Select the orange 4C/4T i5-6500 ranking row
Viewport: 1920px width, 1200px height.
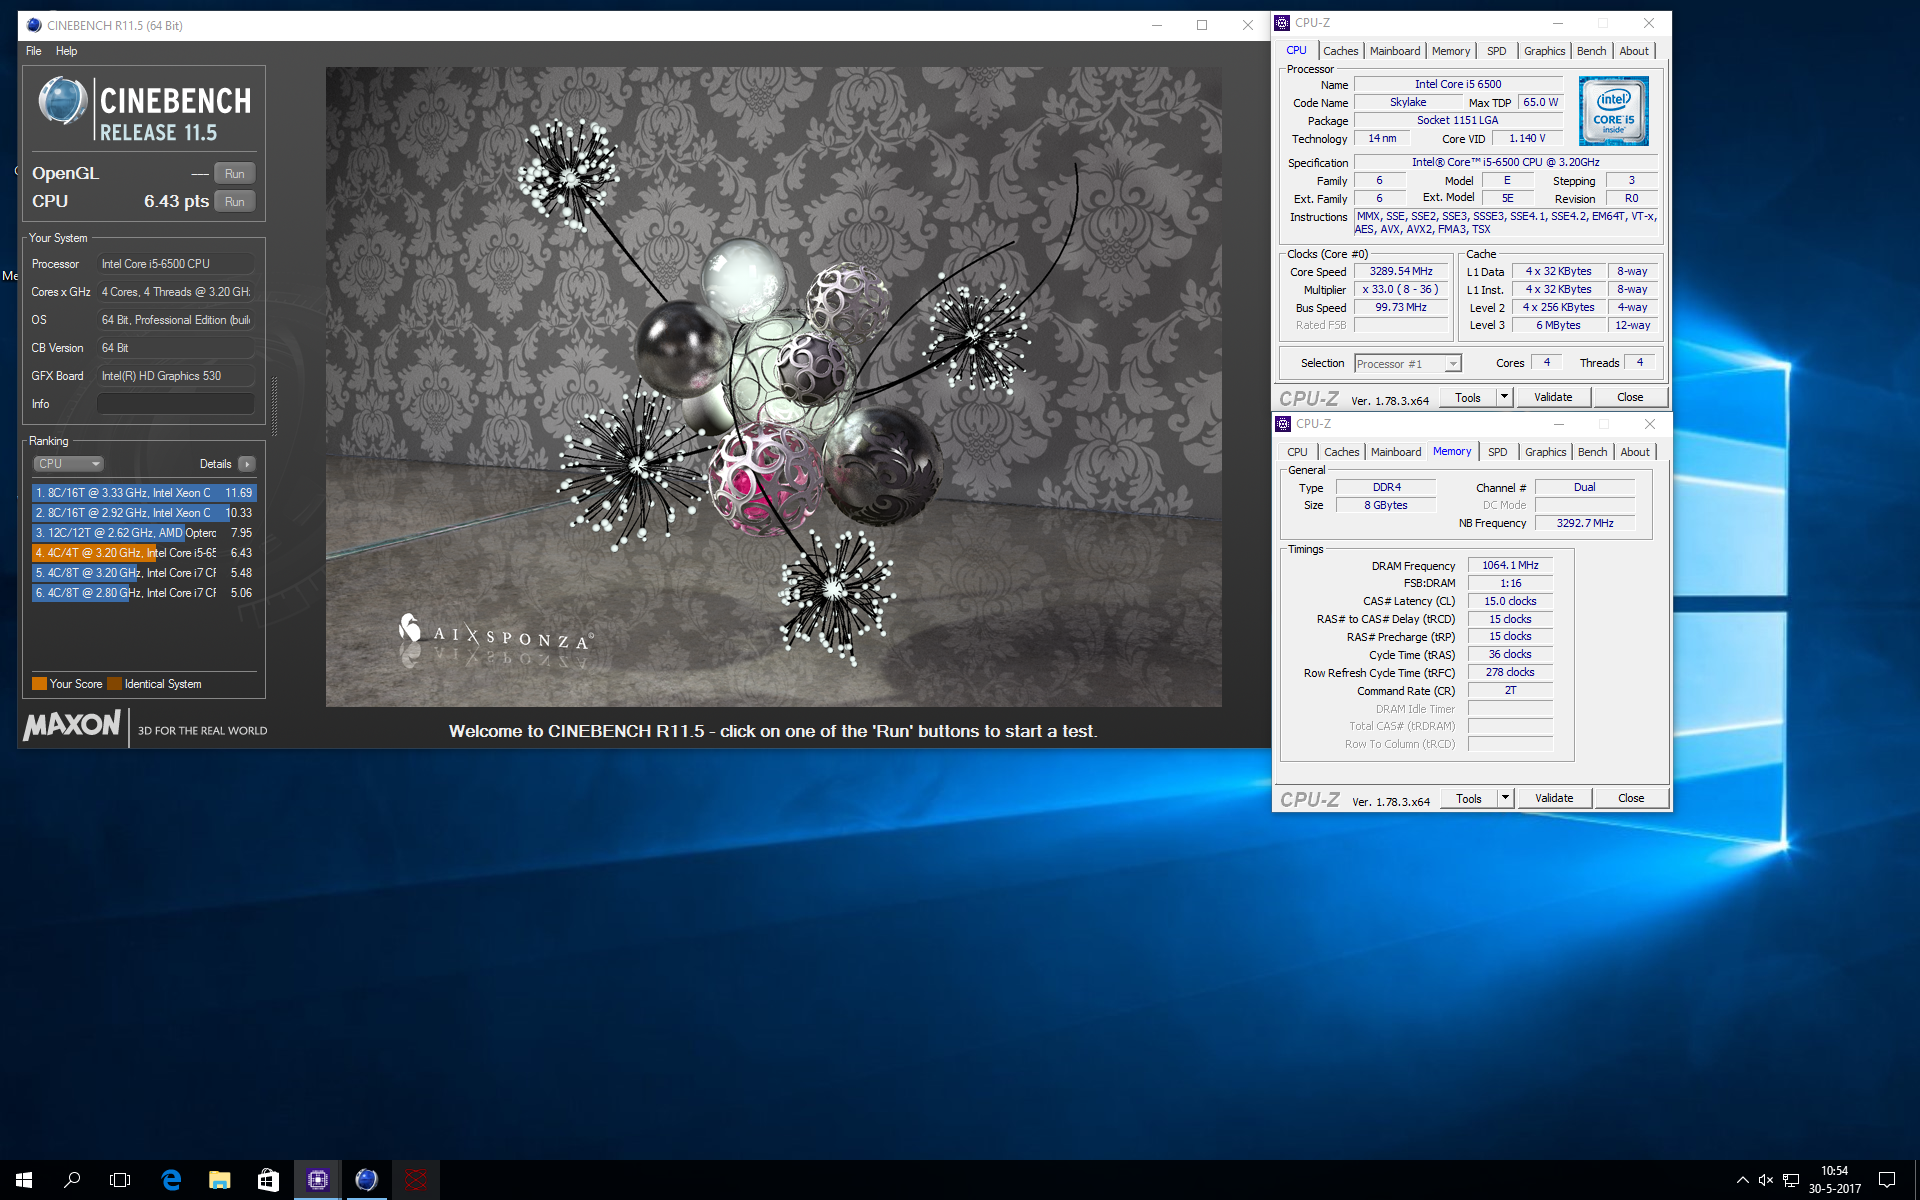point(144,553)
